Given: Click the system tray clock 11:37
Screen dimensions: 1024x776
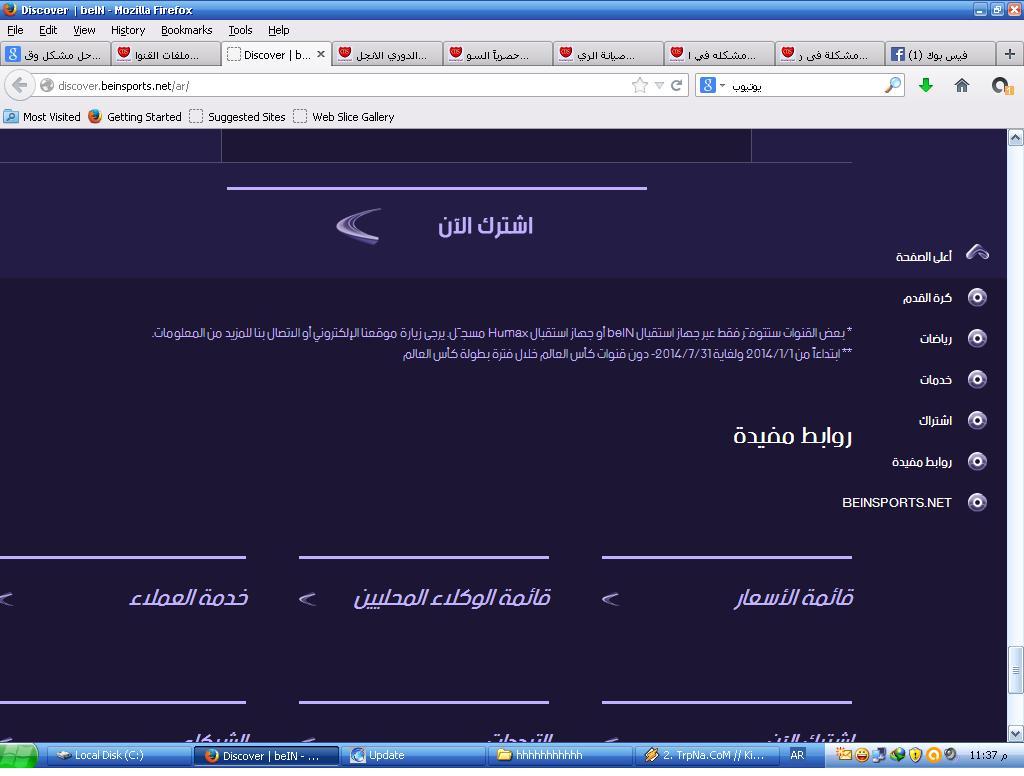Looking at the screenshot, I should click(x=988, y=756).
